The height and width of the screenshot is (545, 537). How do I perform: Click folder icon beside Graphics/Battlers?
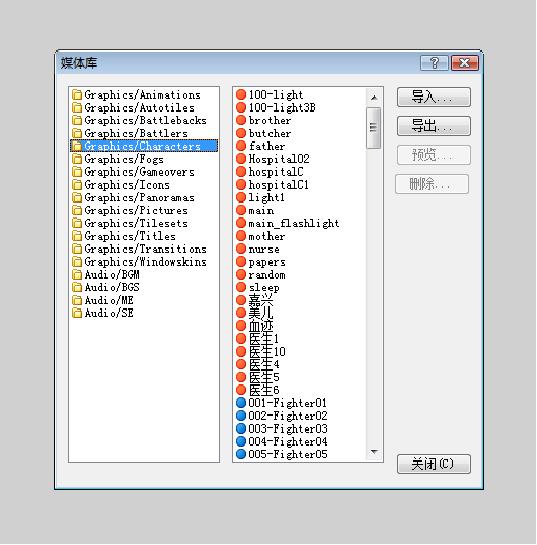77,133
